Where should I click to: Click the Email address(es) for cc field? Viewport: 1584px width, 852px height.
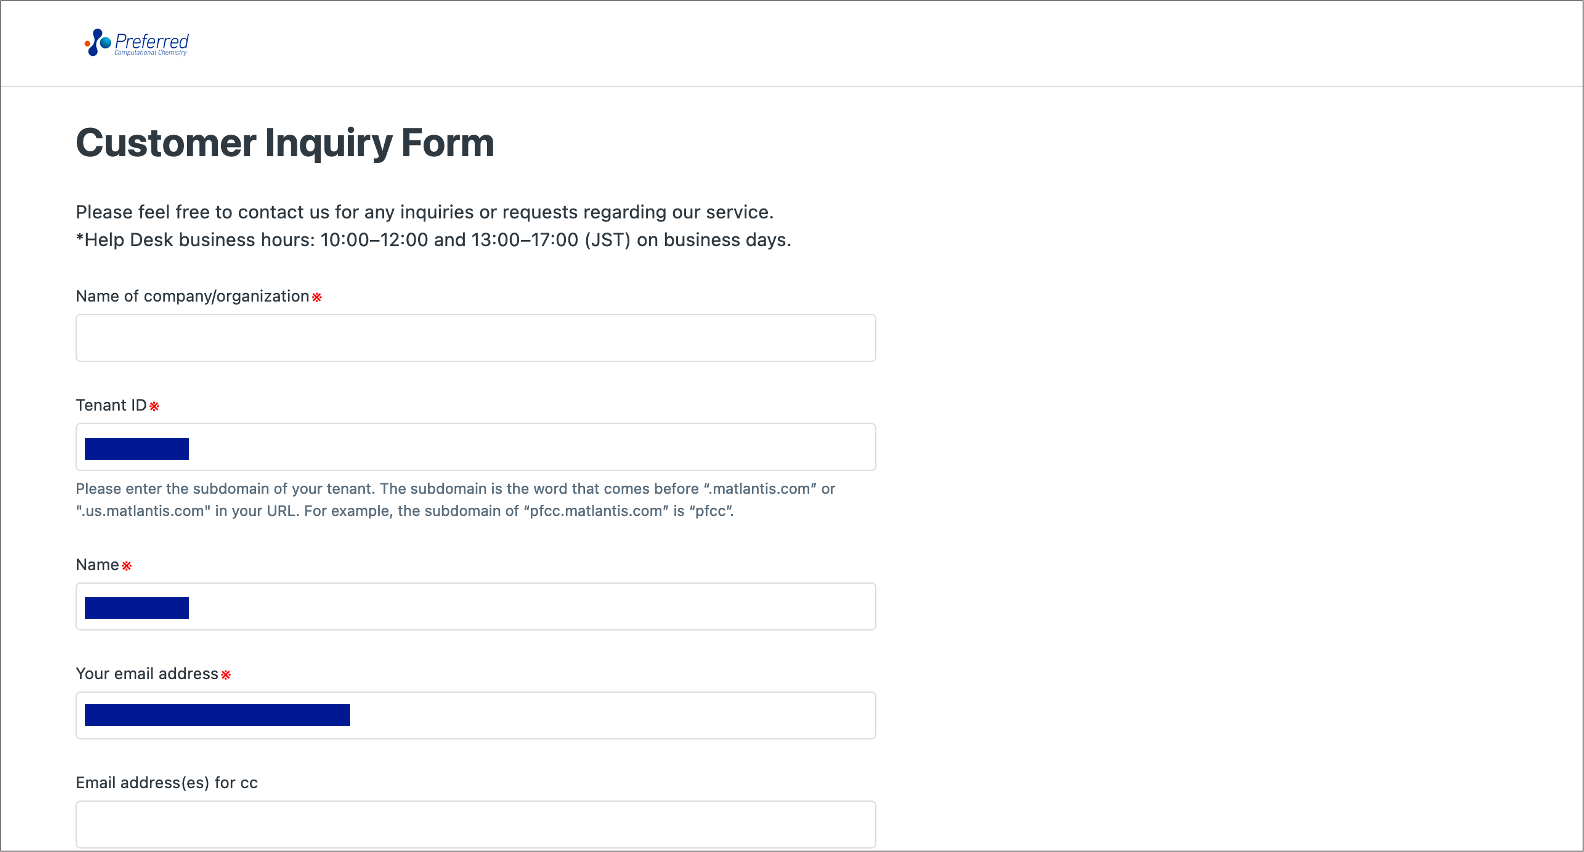tap(475, 824)
